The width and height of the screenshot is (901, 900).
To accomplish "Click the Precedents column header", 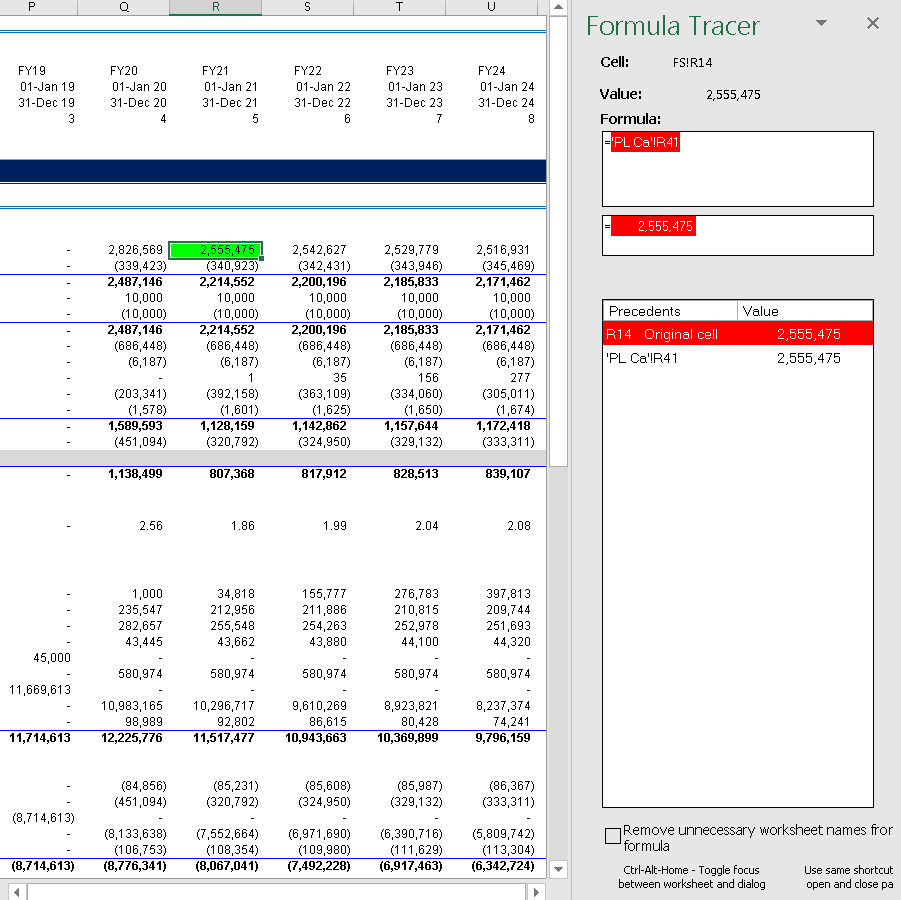I will [670, 311].
